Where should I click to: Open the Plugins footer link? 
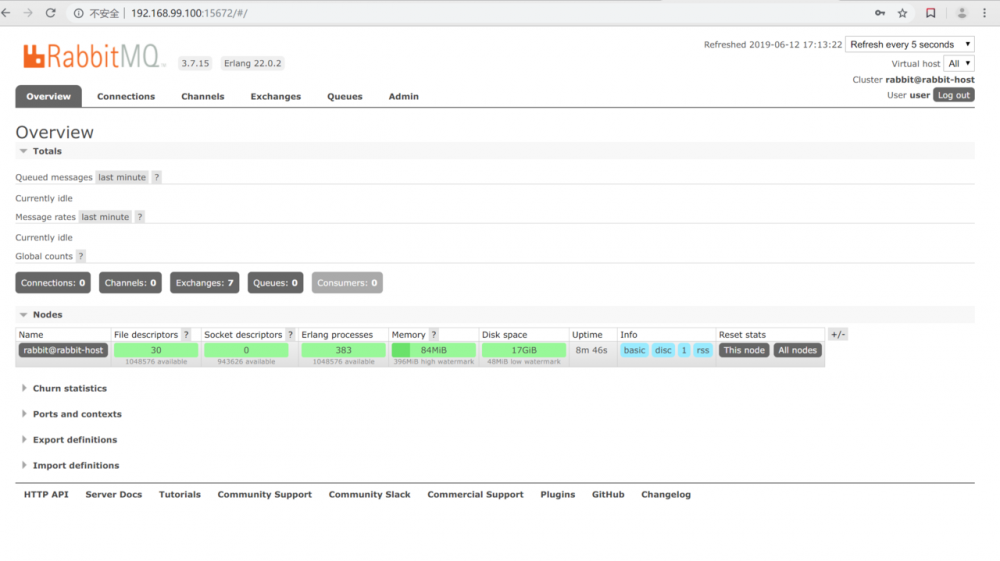pyautogui.click(x=557, y=495)
